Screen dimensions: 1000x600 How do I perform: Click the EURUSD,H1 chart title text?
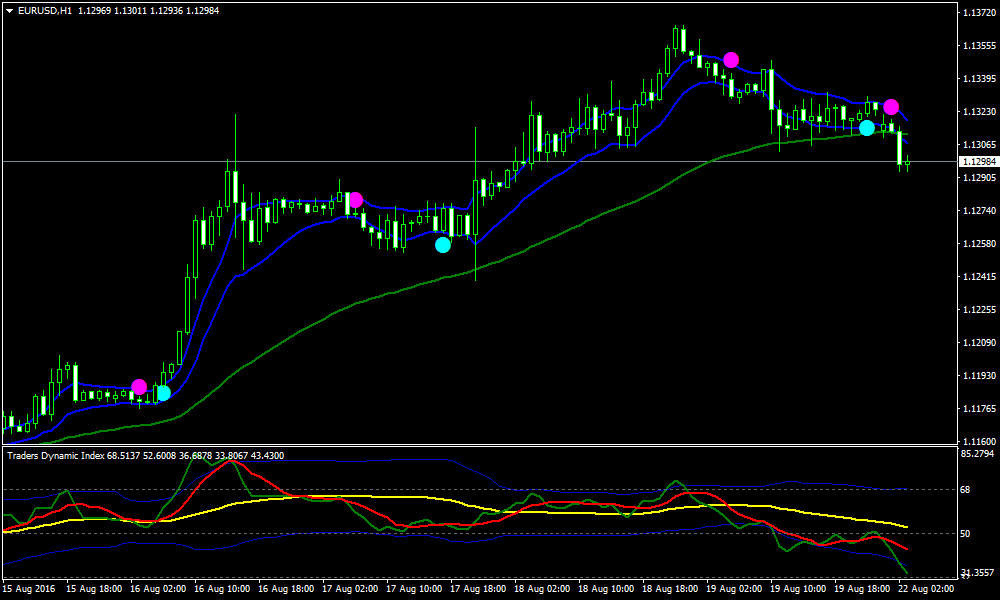coord(45,11)
